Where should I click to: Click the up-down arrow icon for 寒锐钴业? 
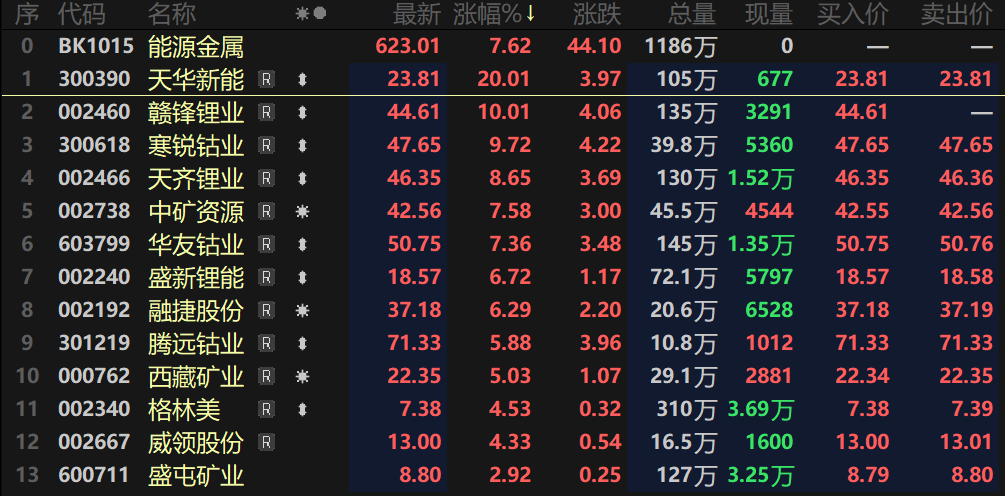click(x=302, y=146)
